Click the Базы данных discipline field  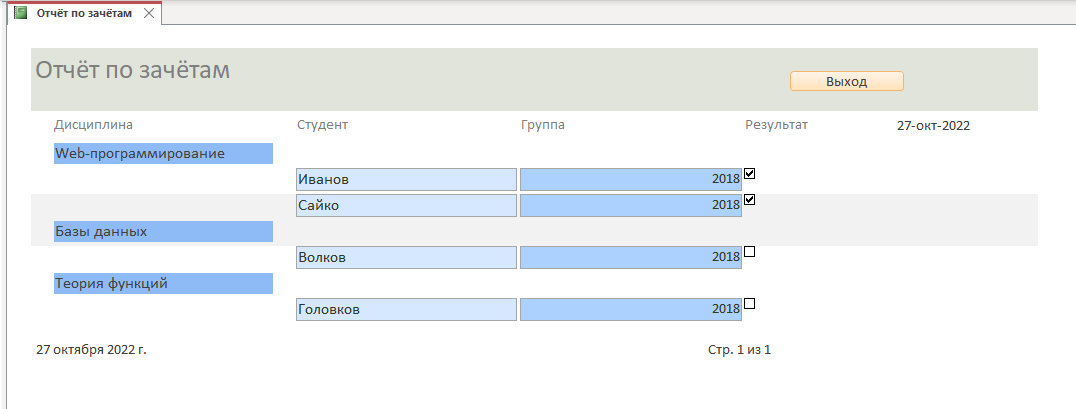163,232
